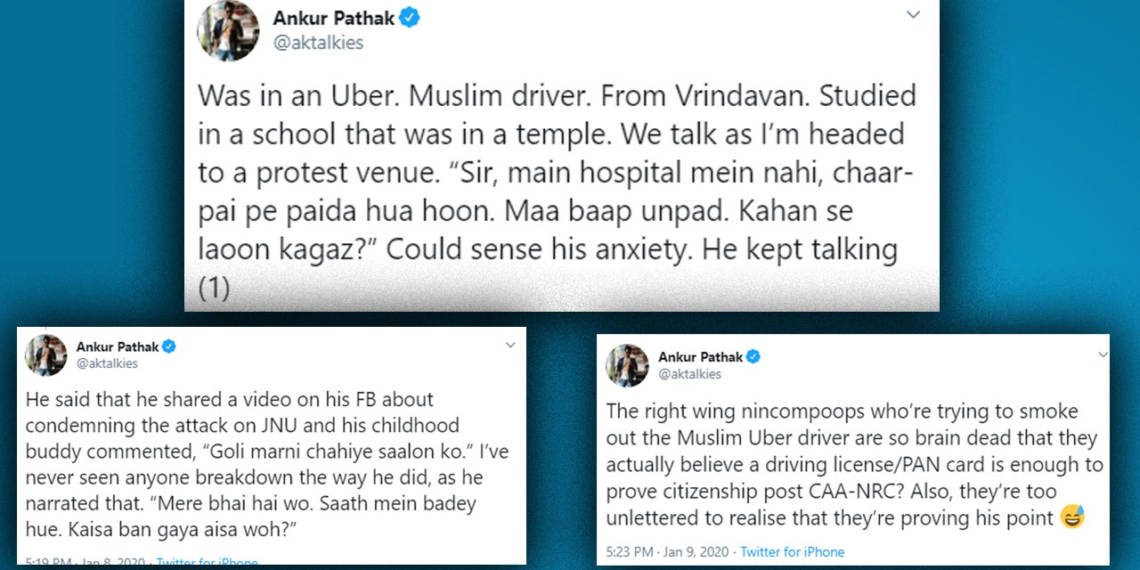Viewport: 1140px width, 570px height.
Task: Open Ankur Pathak's name on the Vrindavan tweet
Action: click(334, 18)
